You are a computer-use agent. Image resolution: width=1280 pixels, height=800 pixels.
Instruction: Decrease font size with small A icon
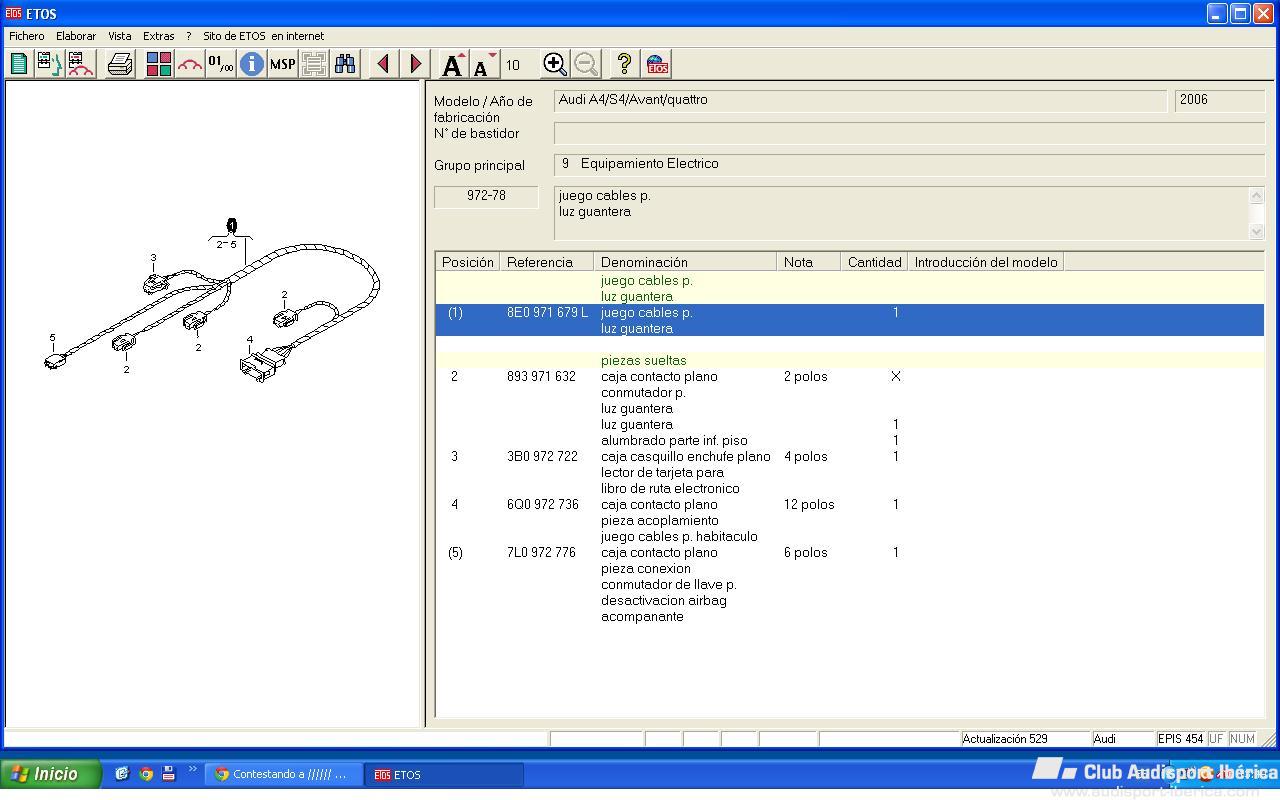484,64
